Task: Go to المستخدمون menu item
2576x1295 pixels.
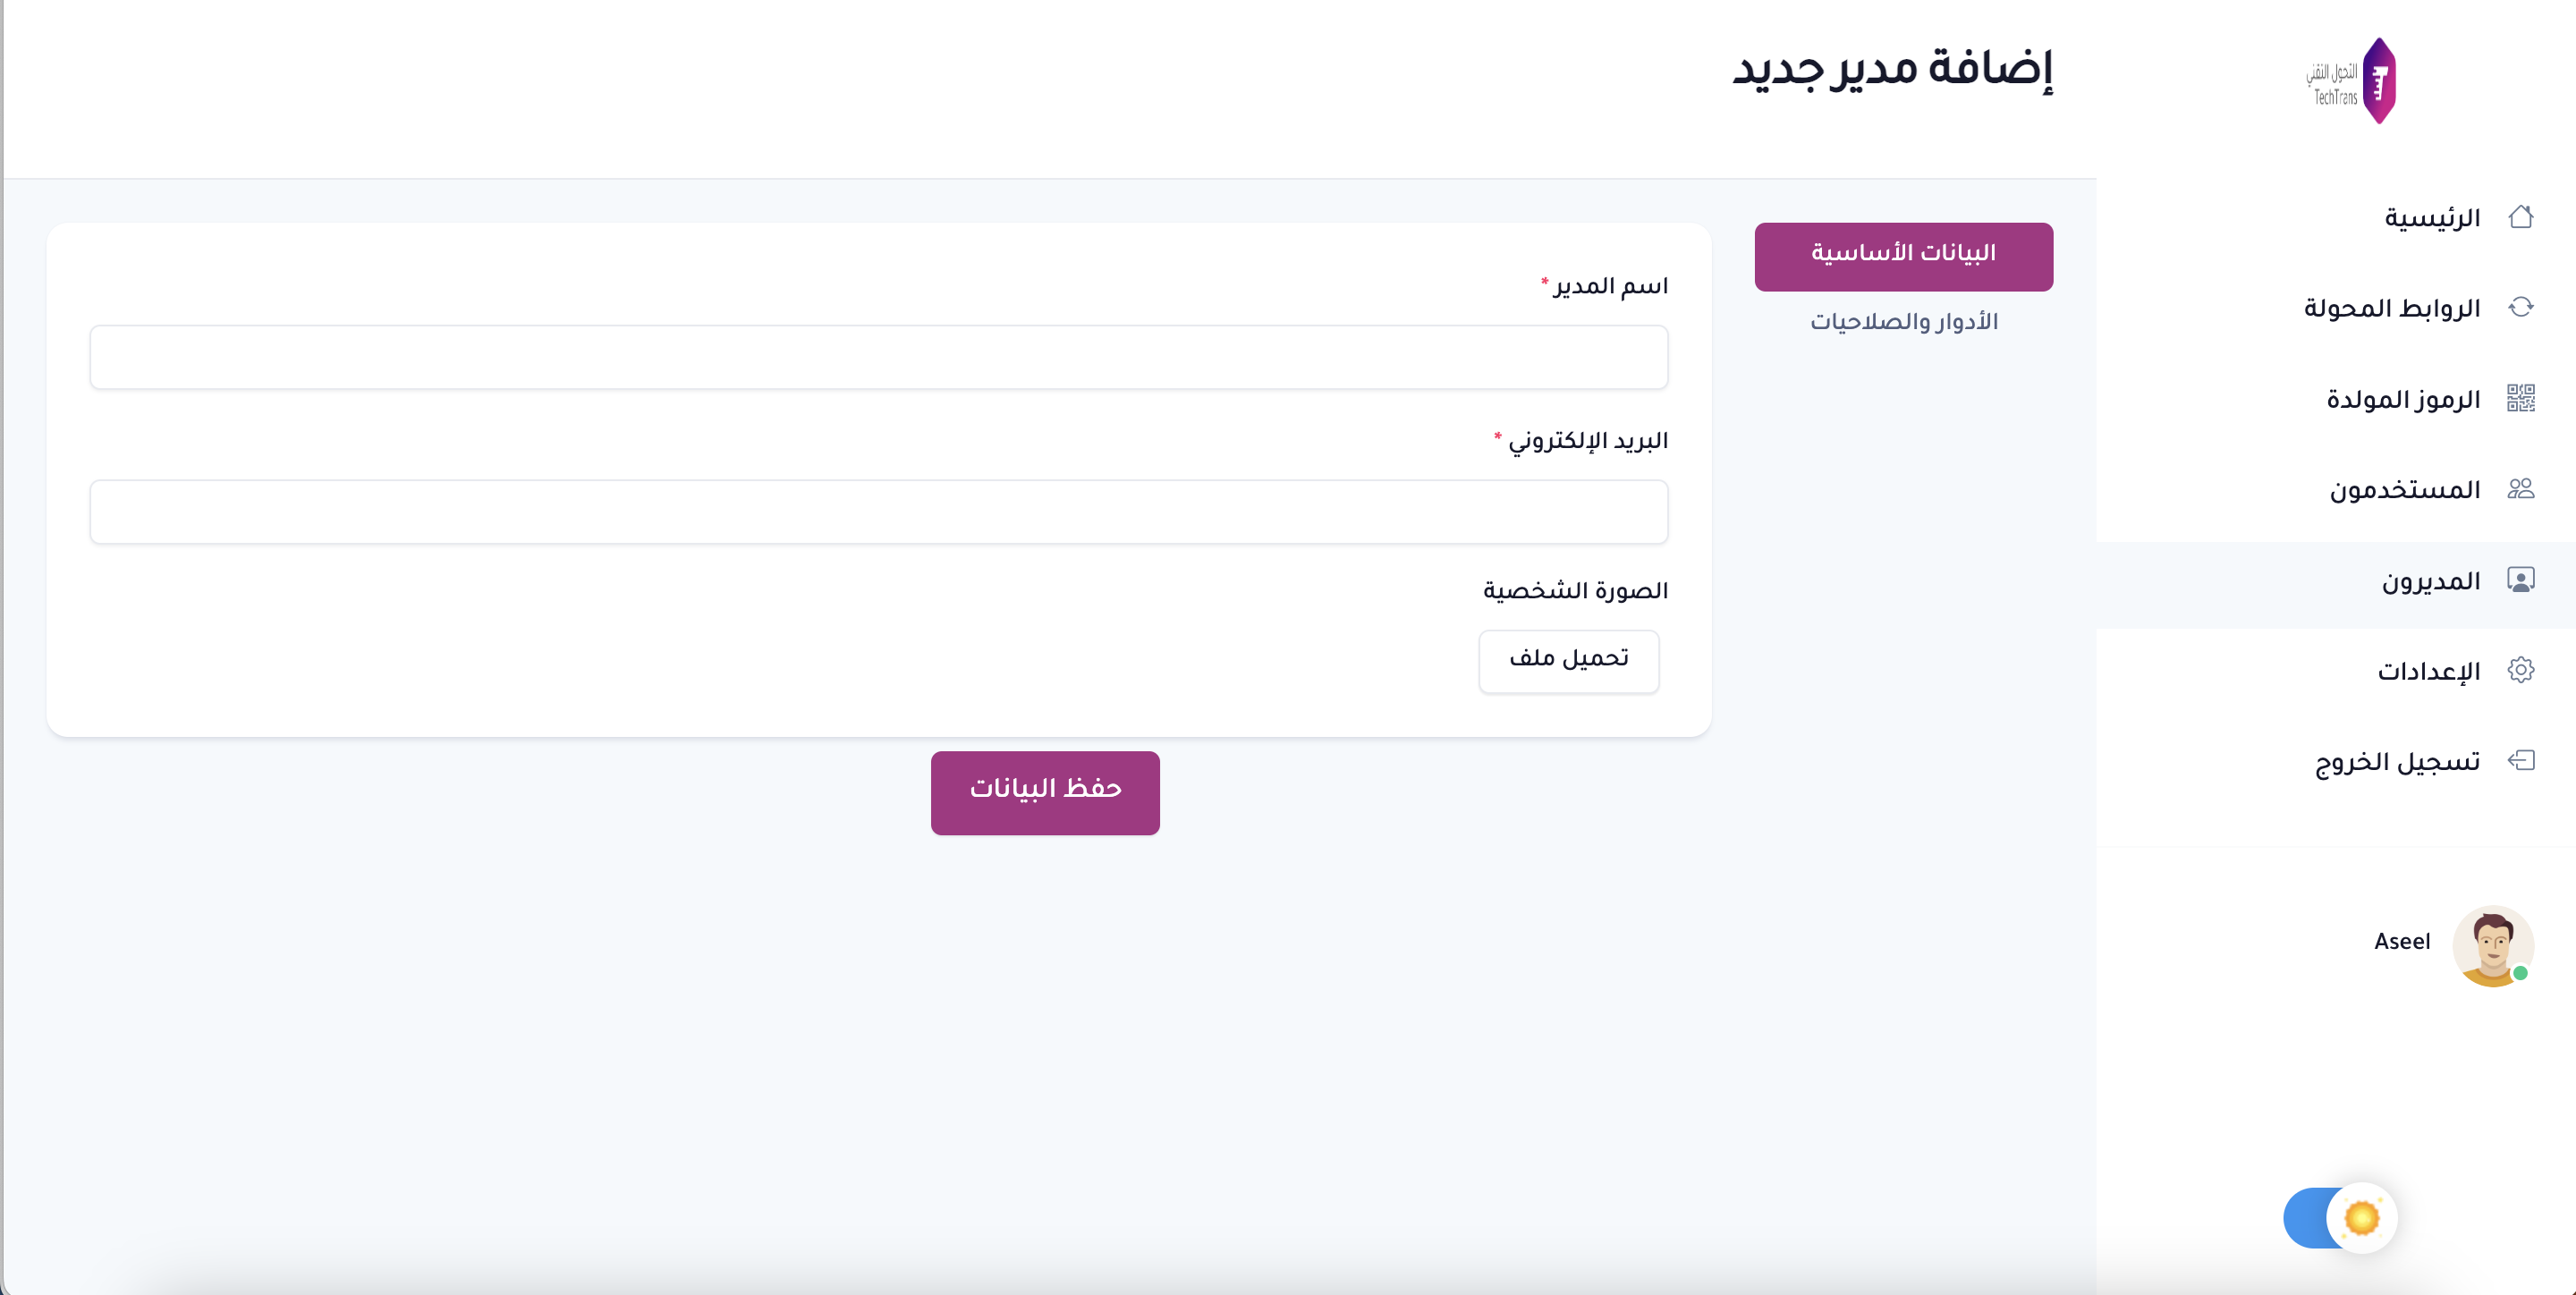Action: click(x=2404, y=490)
